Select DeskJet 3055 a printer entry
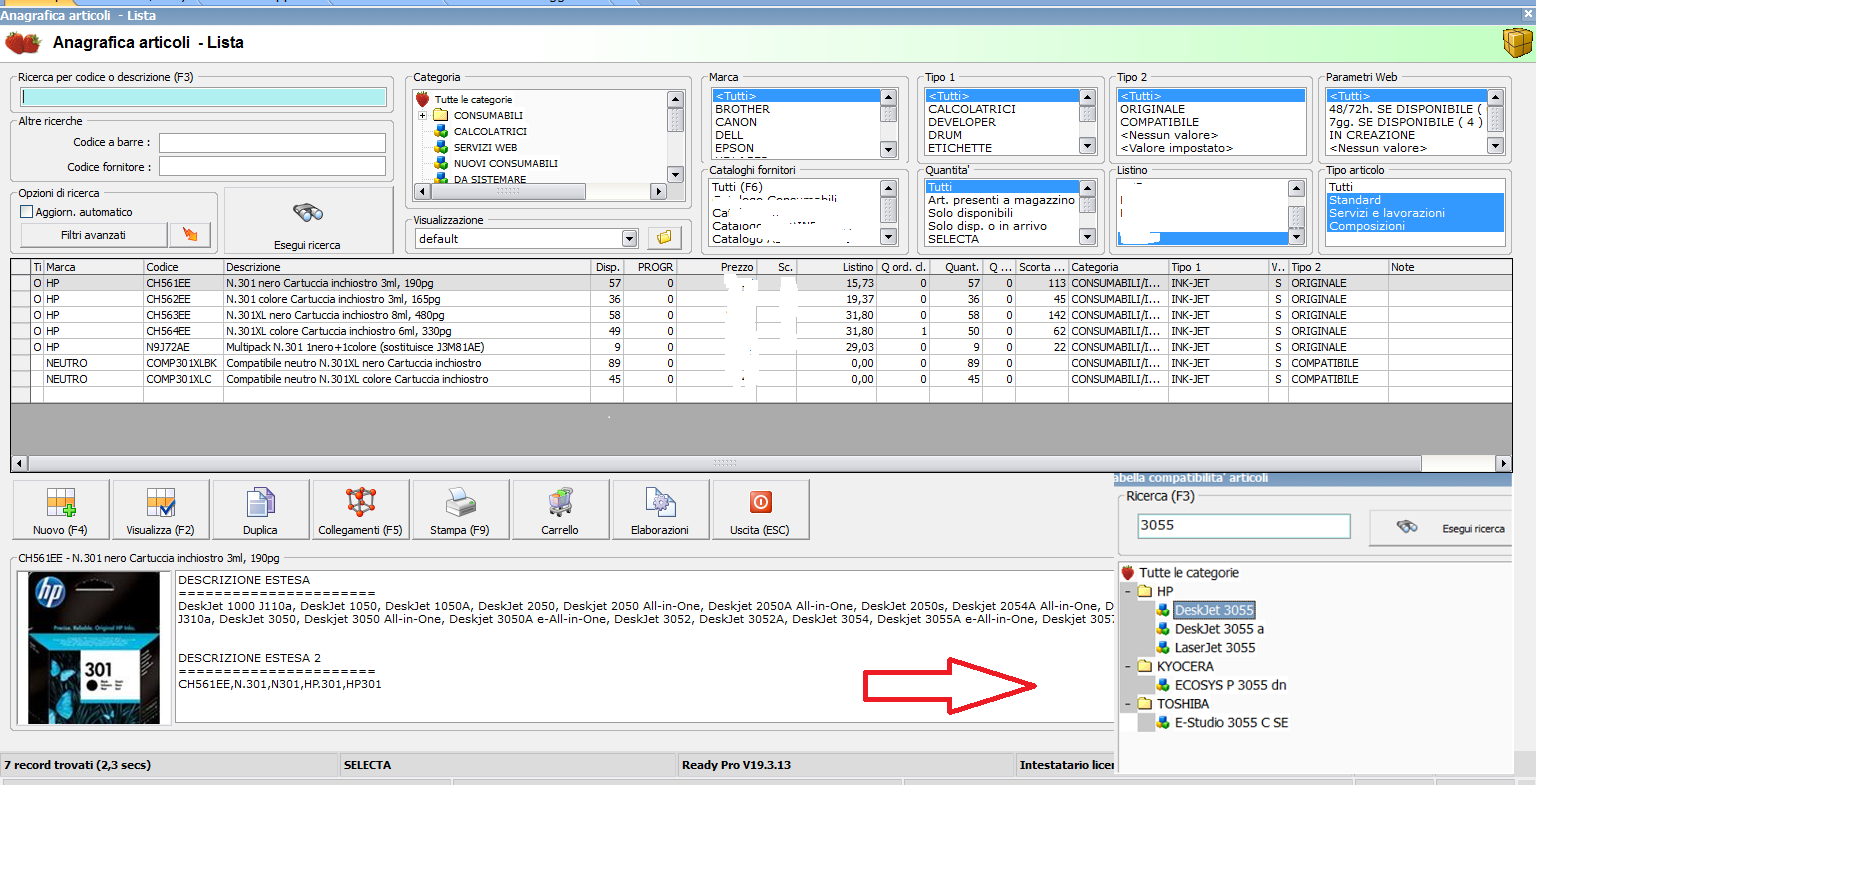Viewport: 1858px width, 878px height. coord(1219,629)
